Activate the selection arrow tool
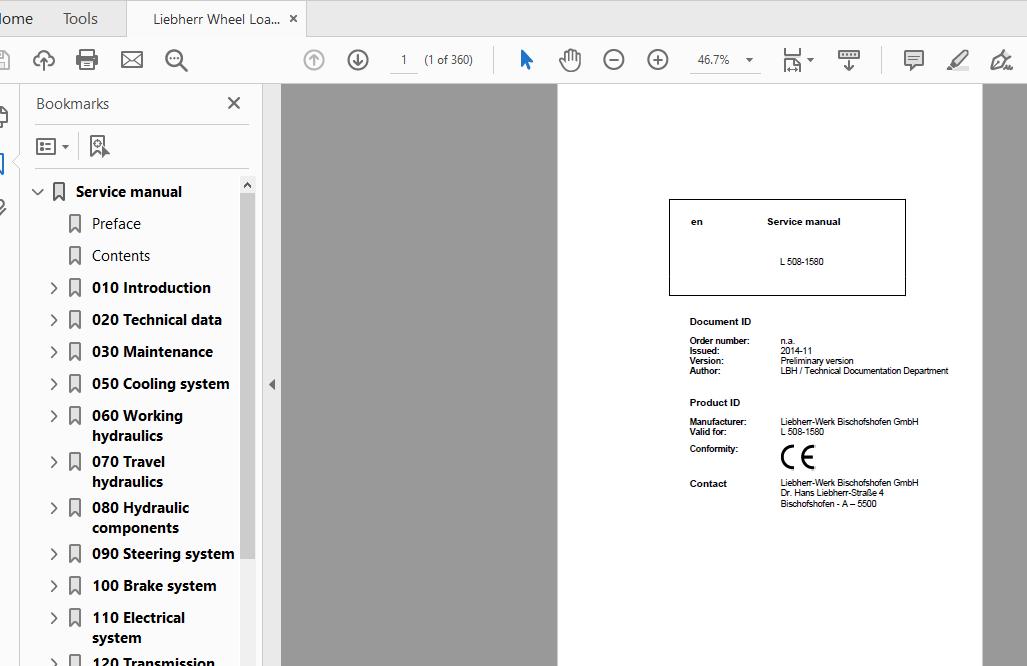Screen dimensions: 1027x666 526,60
